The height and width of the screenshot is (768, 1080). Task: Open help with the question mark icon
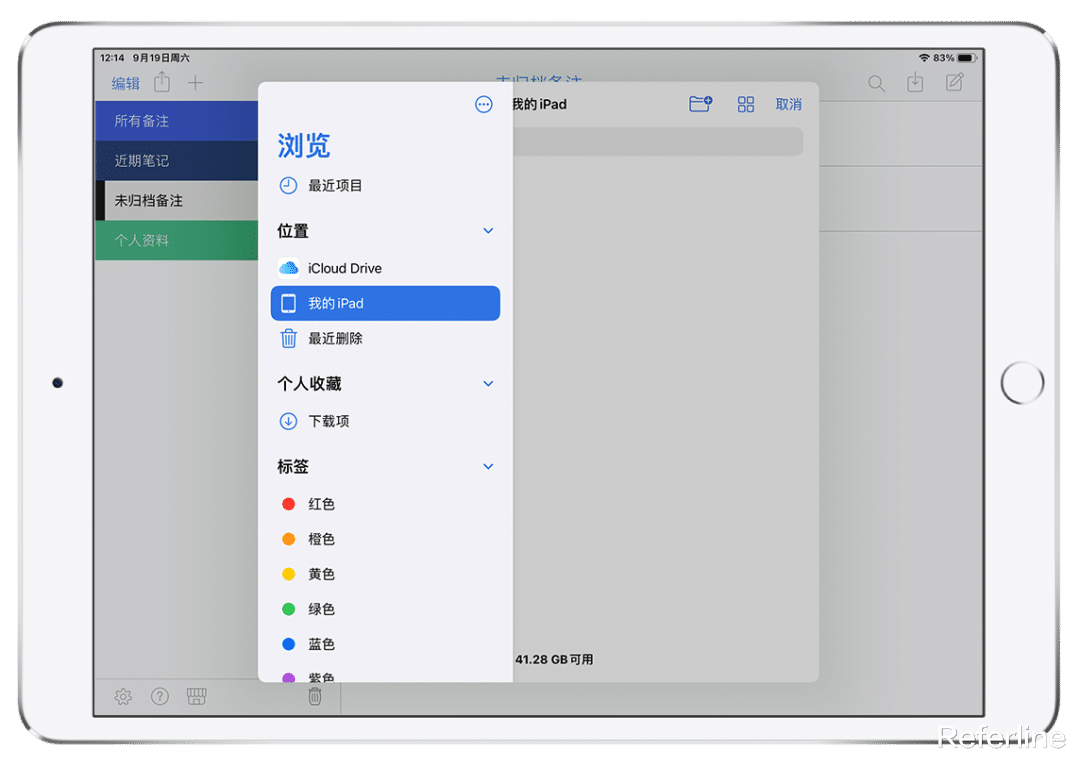(159, 696)
